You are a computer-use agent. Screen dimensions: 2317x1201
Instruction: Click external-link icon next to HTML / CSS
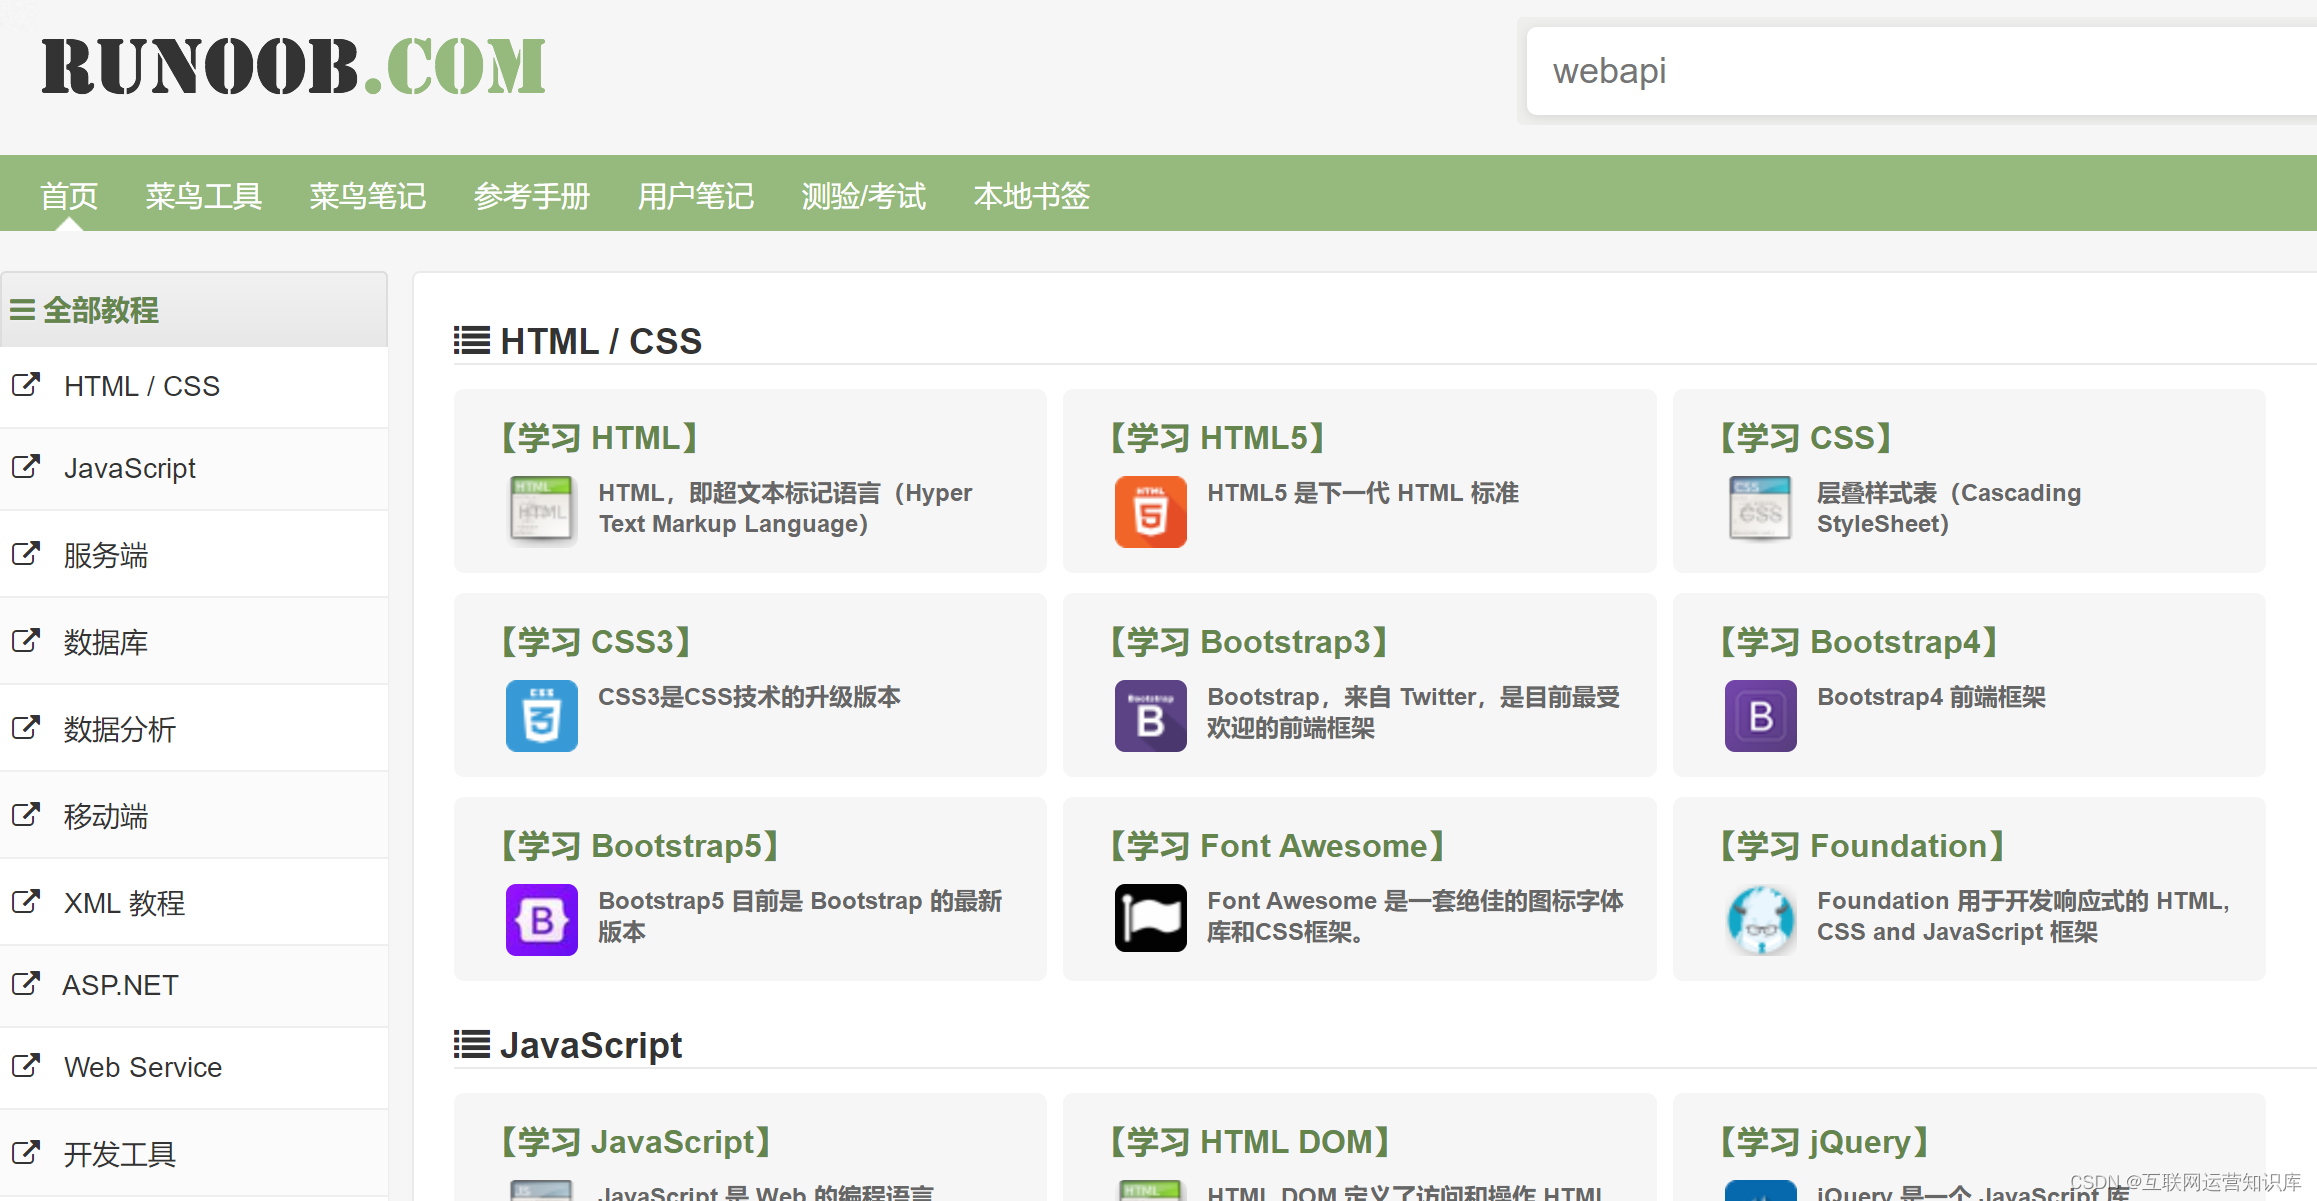[26, 385]
